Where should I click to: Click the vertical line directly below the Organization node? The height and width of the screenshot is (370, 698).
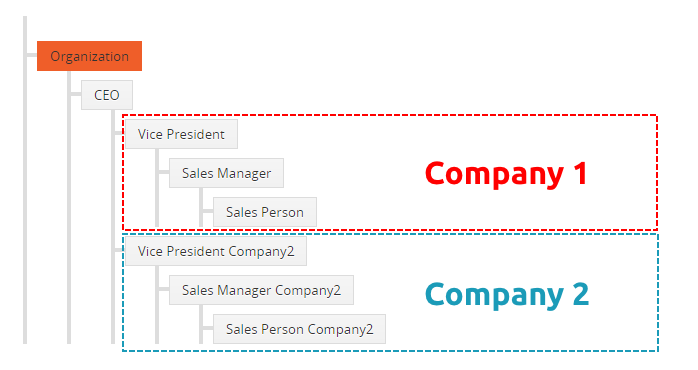coord(69,207)
